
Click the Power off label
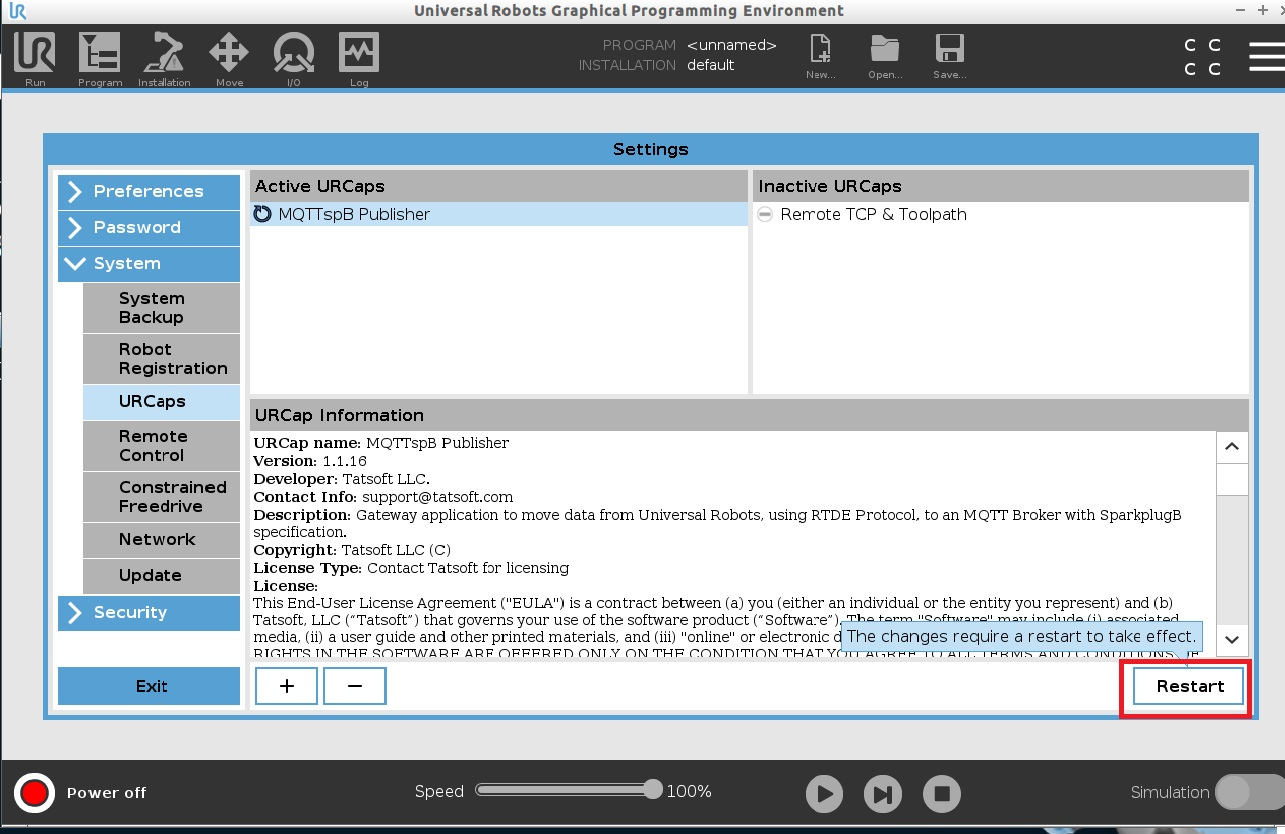click(106, 793)
